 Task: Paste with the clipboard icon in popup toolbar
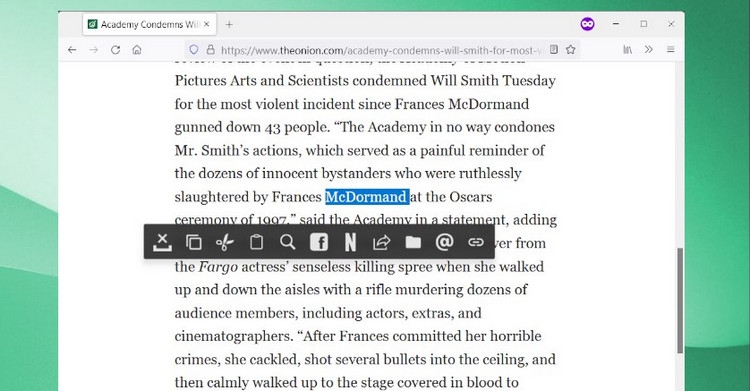click(256, 242)
